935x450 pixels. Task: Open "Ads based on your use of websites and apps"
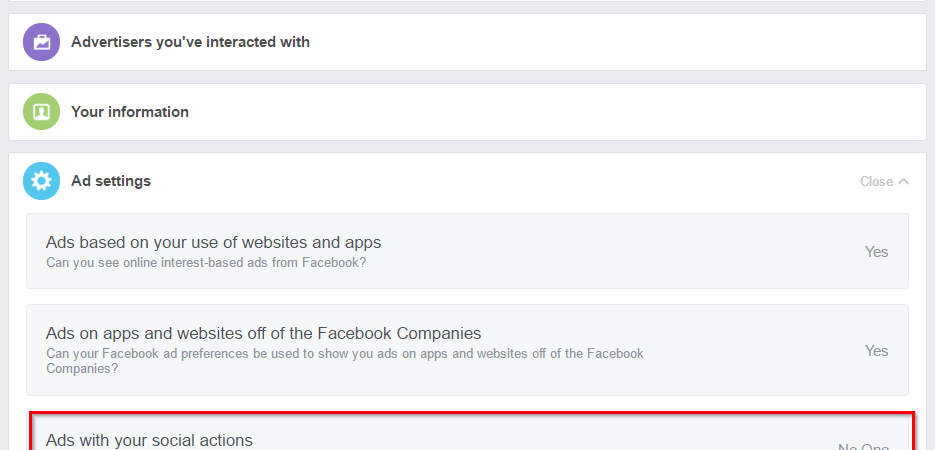213,242
